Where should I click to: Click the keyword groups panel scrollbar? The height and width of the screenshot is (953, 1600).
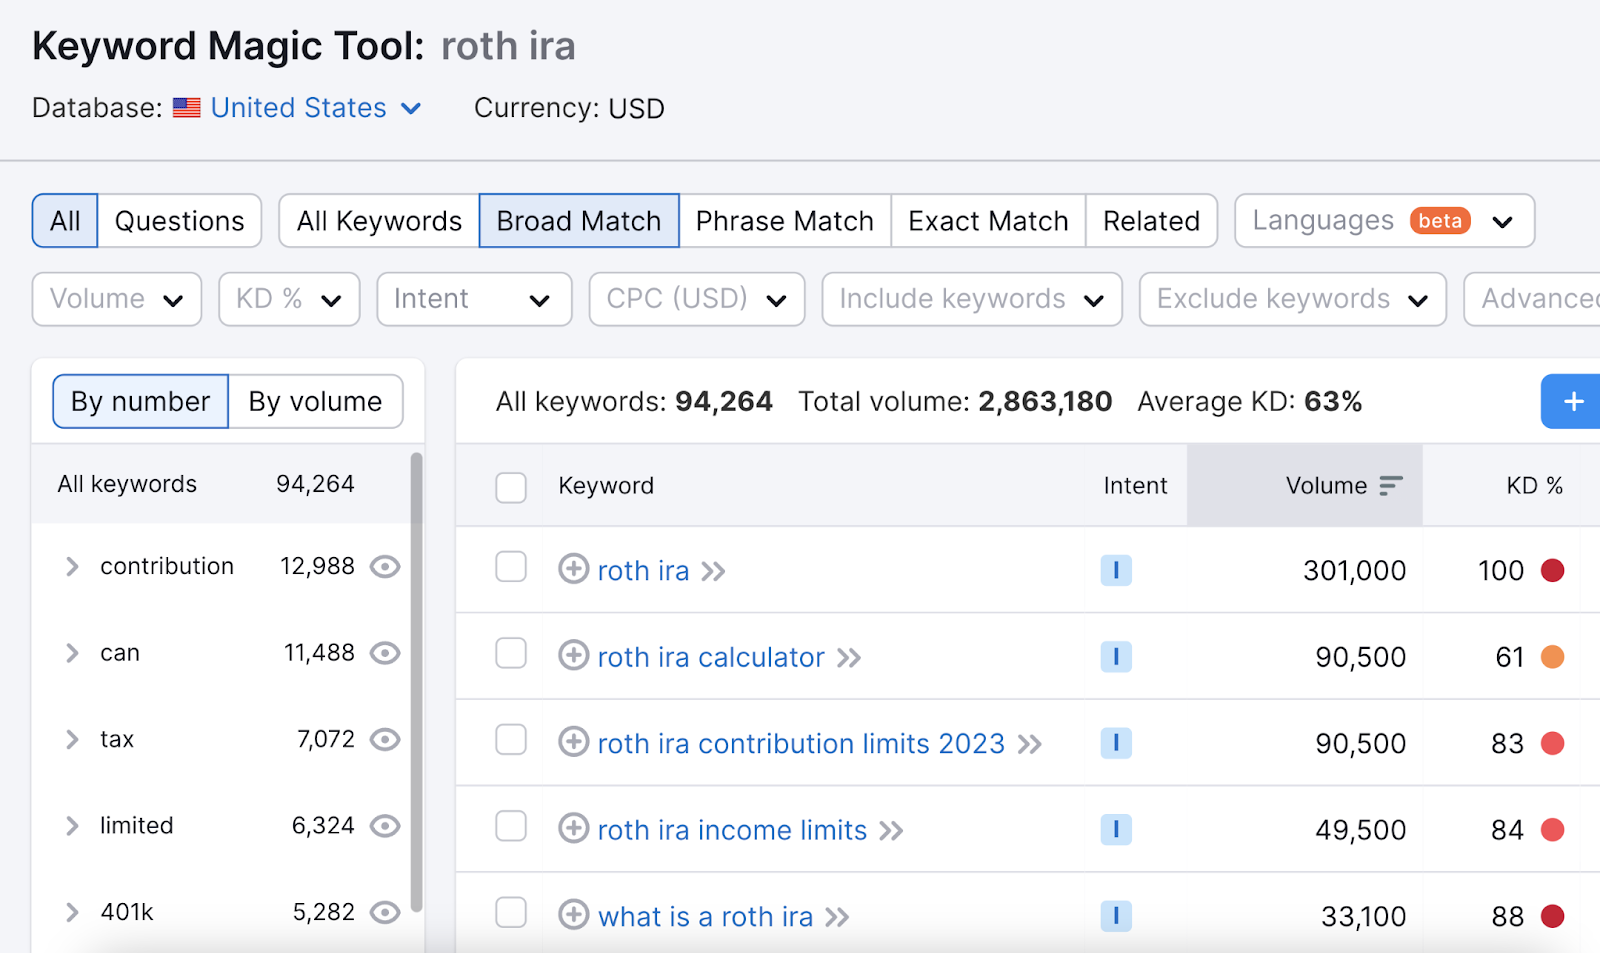coord(416,680)
